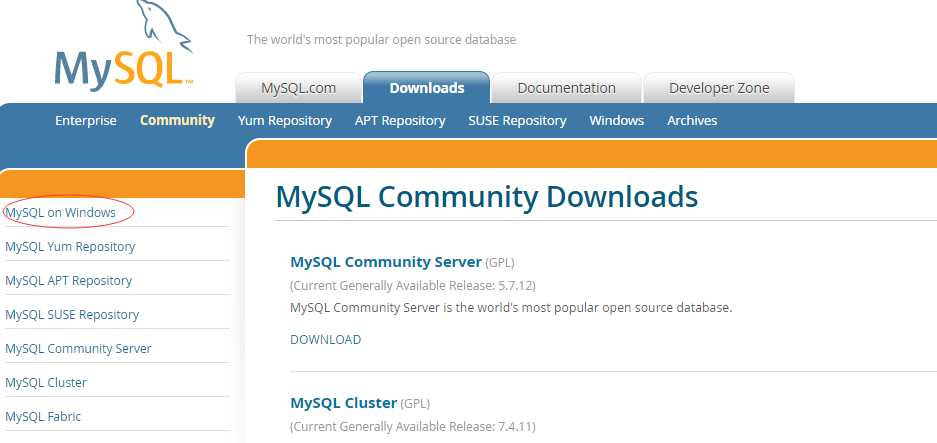The width and height of the screenshot is (937, 443).
Task: Click the 'Current Generally Available Release: 5.7.12' text
Action: tap(413, 286)
